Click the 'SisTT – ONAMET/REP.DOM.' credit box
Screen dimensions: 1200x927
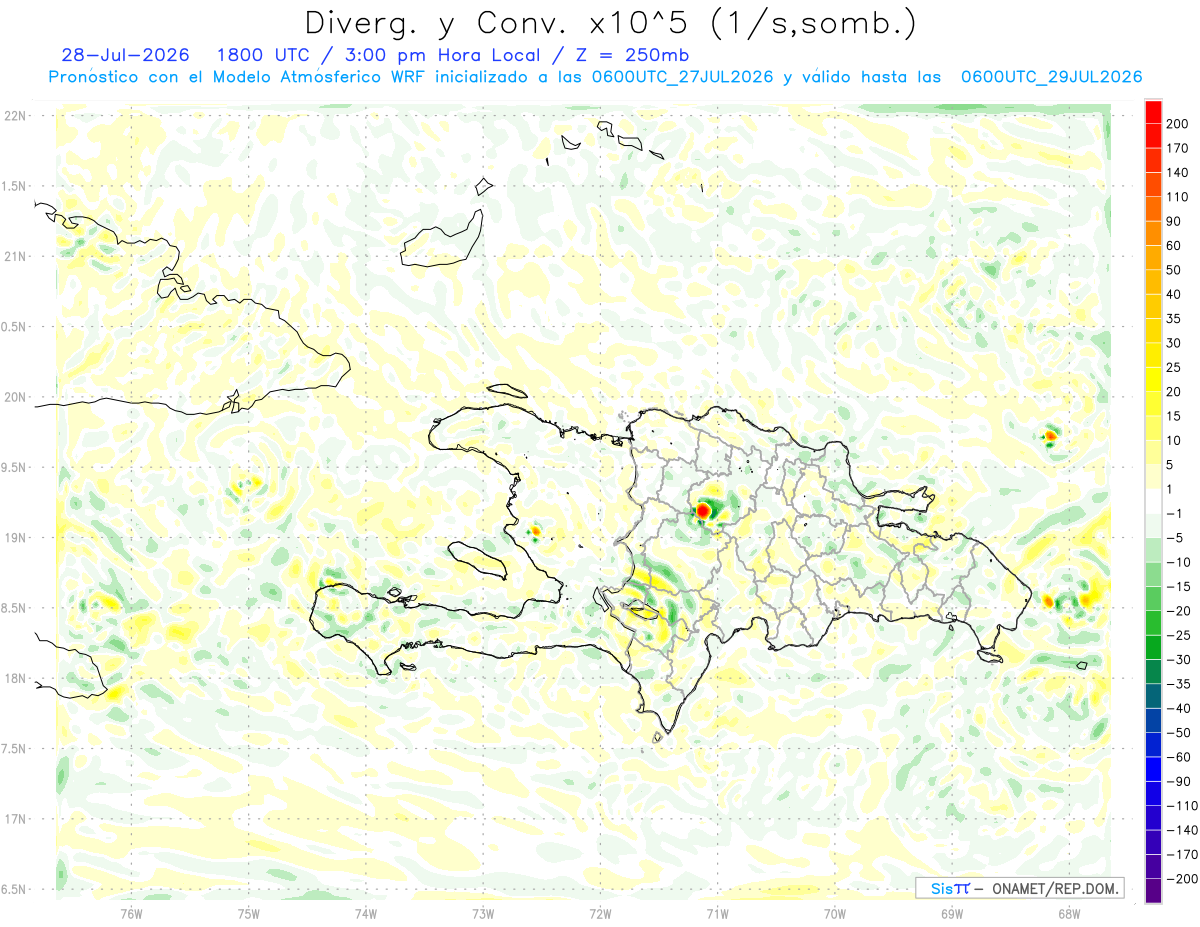pyautogui.click(x=1019, y=888)
